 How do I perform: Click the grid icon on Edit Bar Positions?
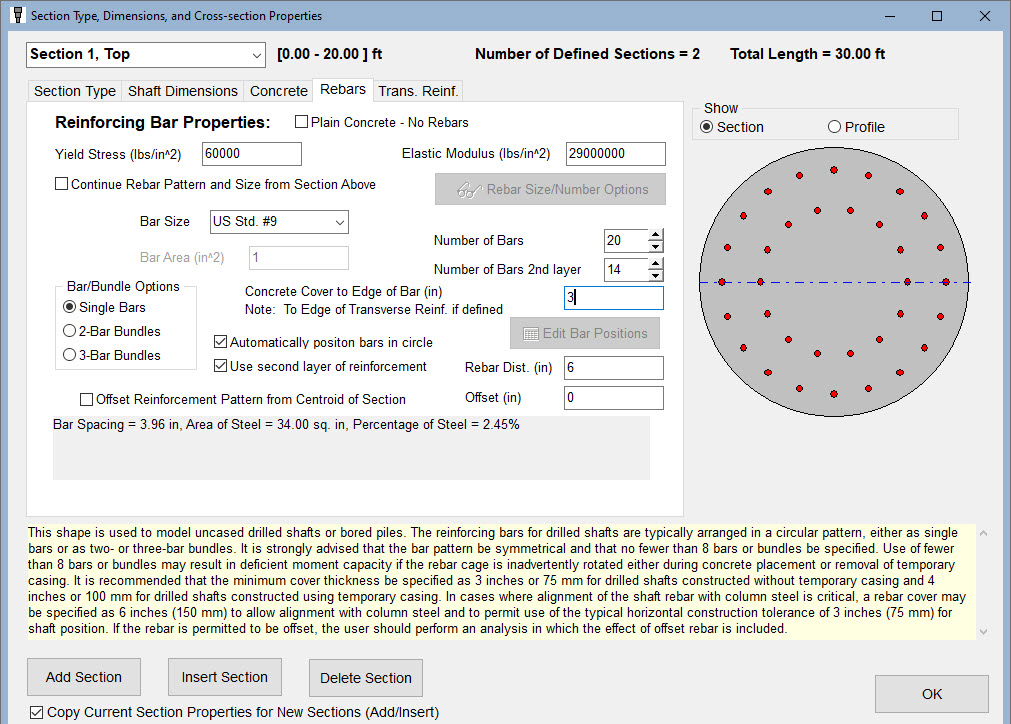[531, 334]
